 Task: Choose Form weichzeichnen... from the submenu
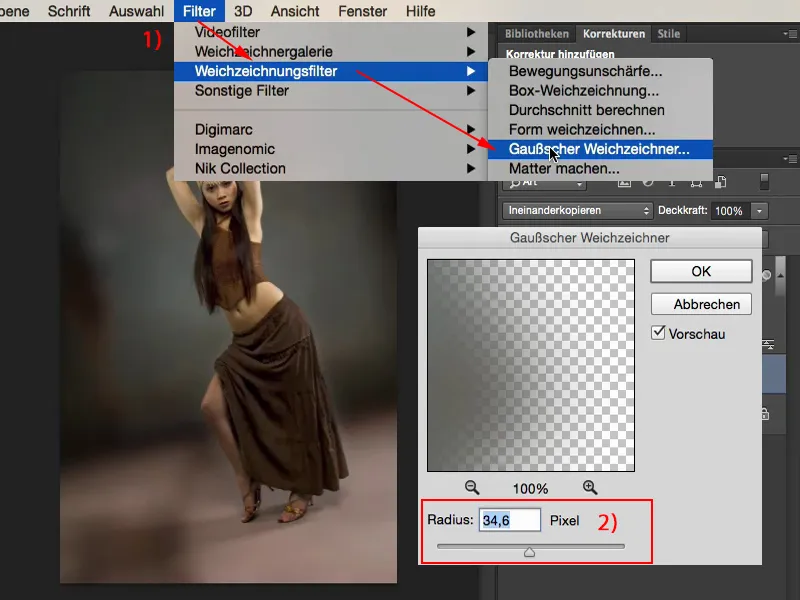pyautogui.click(x=600, y=130)
